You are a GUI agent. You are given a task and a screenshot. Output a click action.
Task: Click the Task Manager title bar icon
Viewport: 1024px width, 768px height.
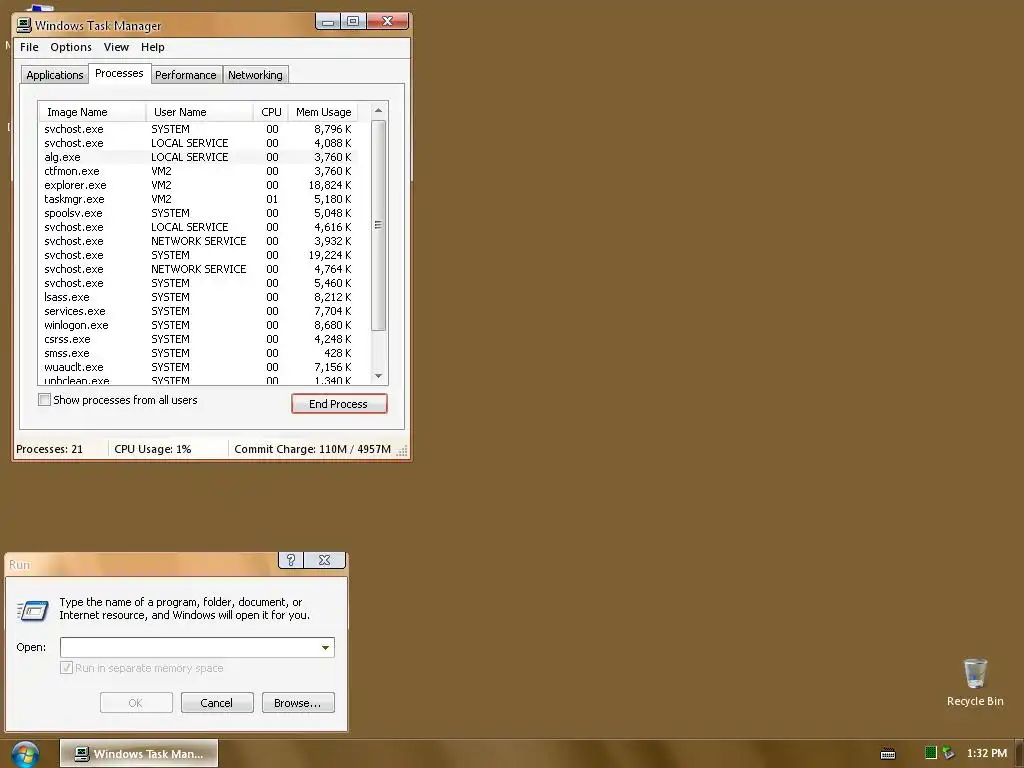click(24, 25)
